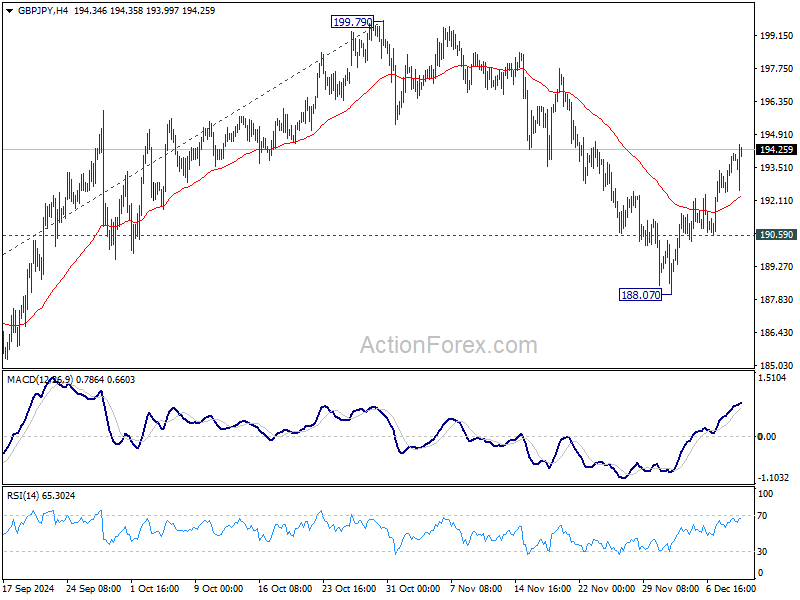The height and width of the screenshot is (600, 800).
Task: Select the 29 Nov 08:00 time label
Action: [670, 589]
